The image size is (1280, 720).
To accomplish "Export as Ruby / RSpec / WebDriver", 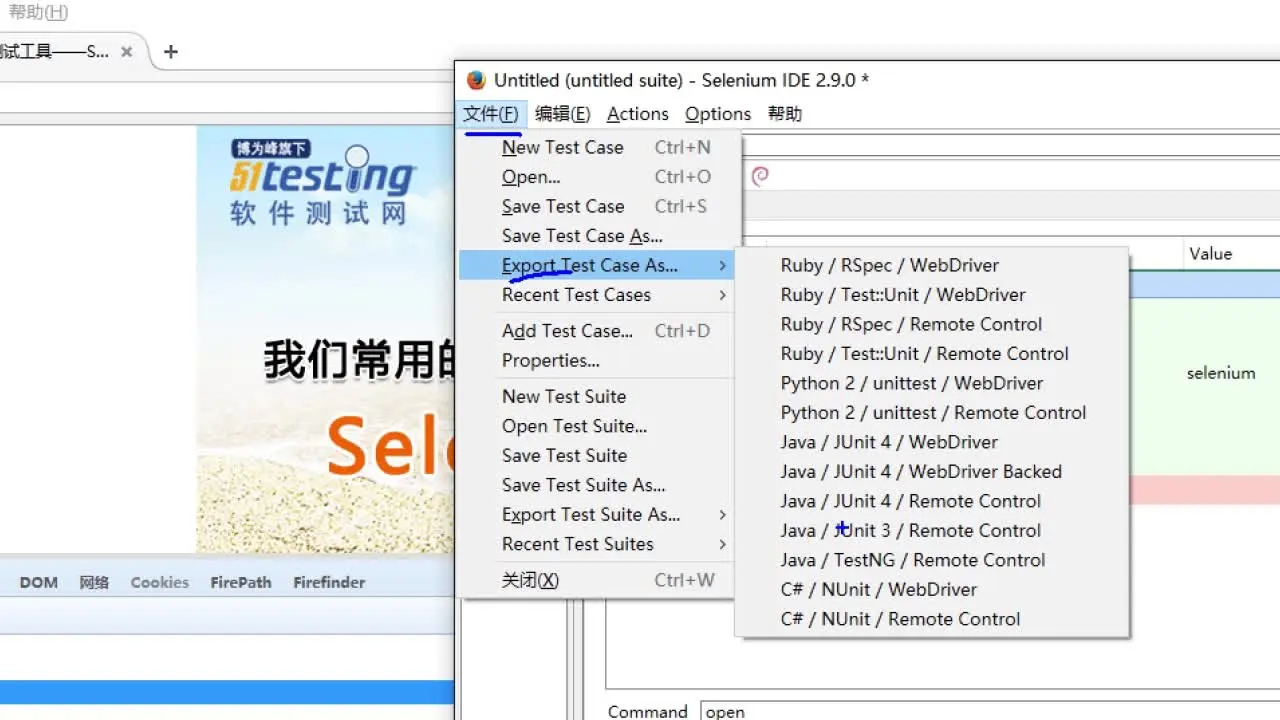I will point(932,265).
